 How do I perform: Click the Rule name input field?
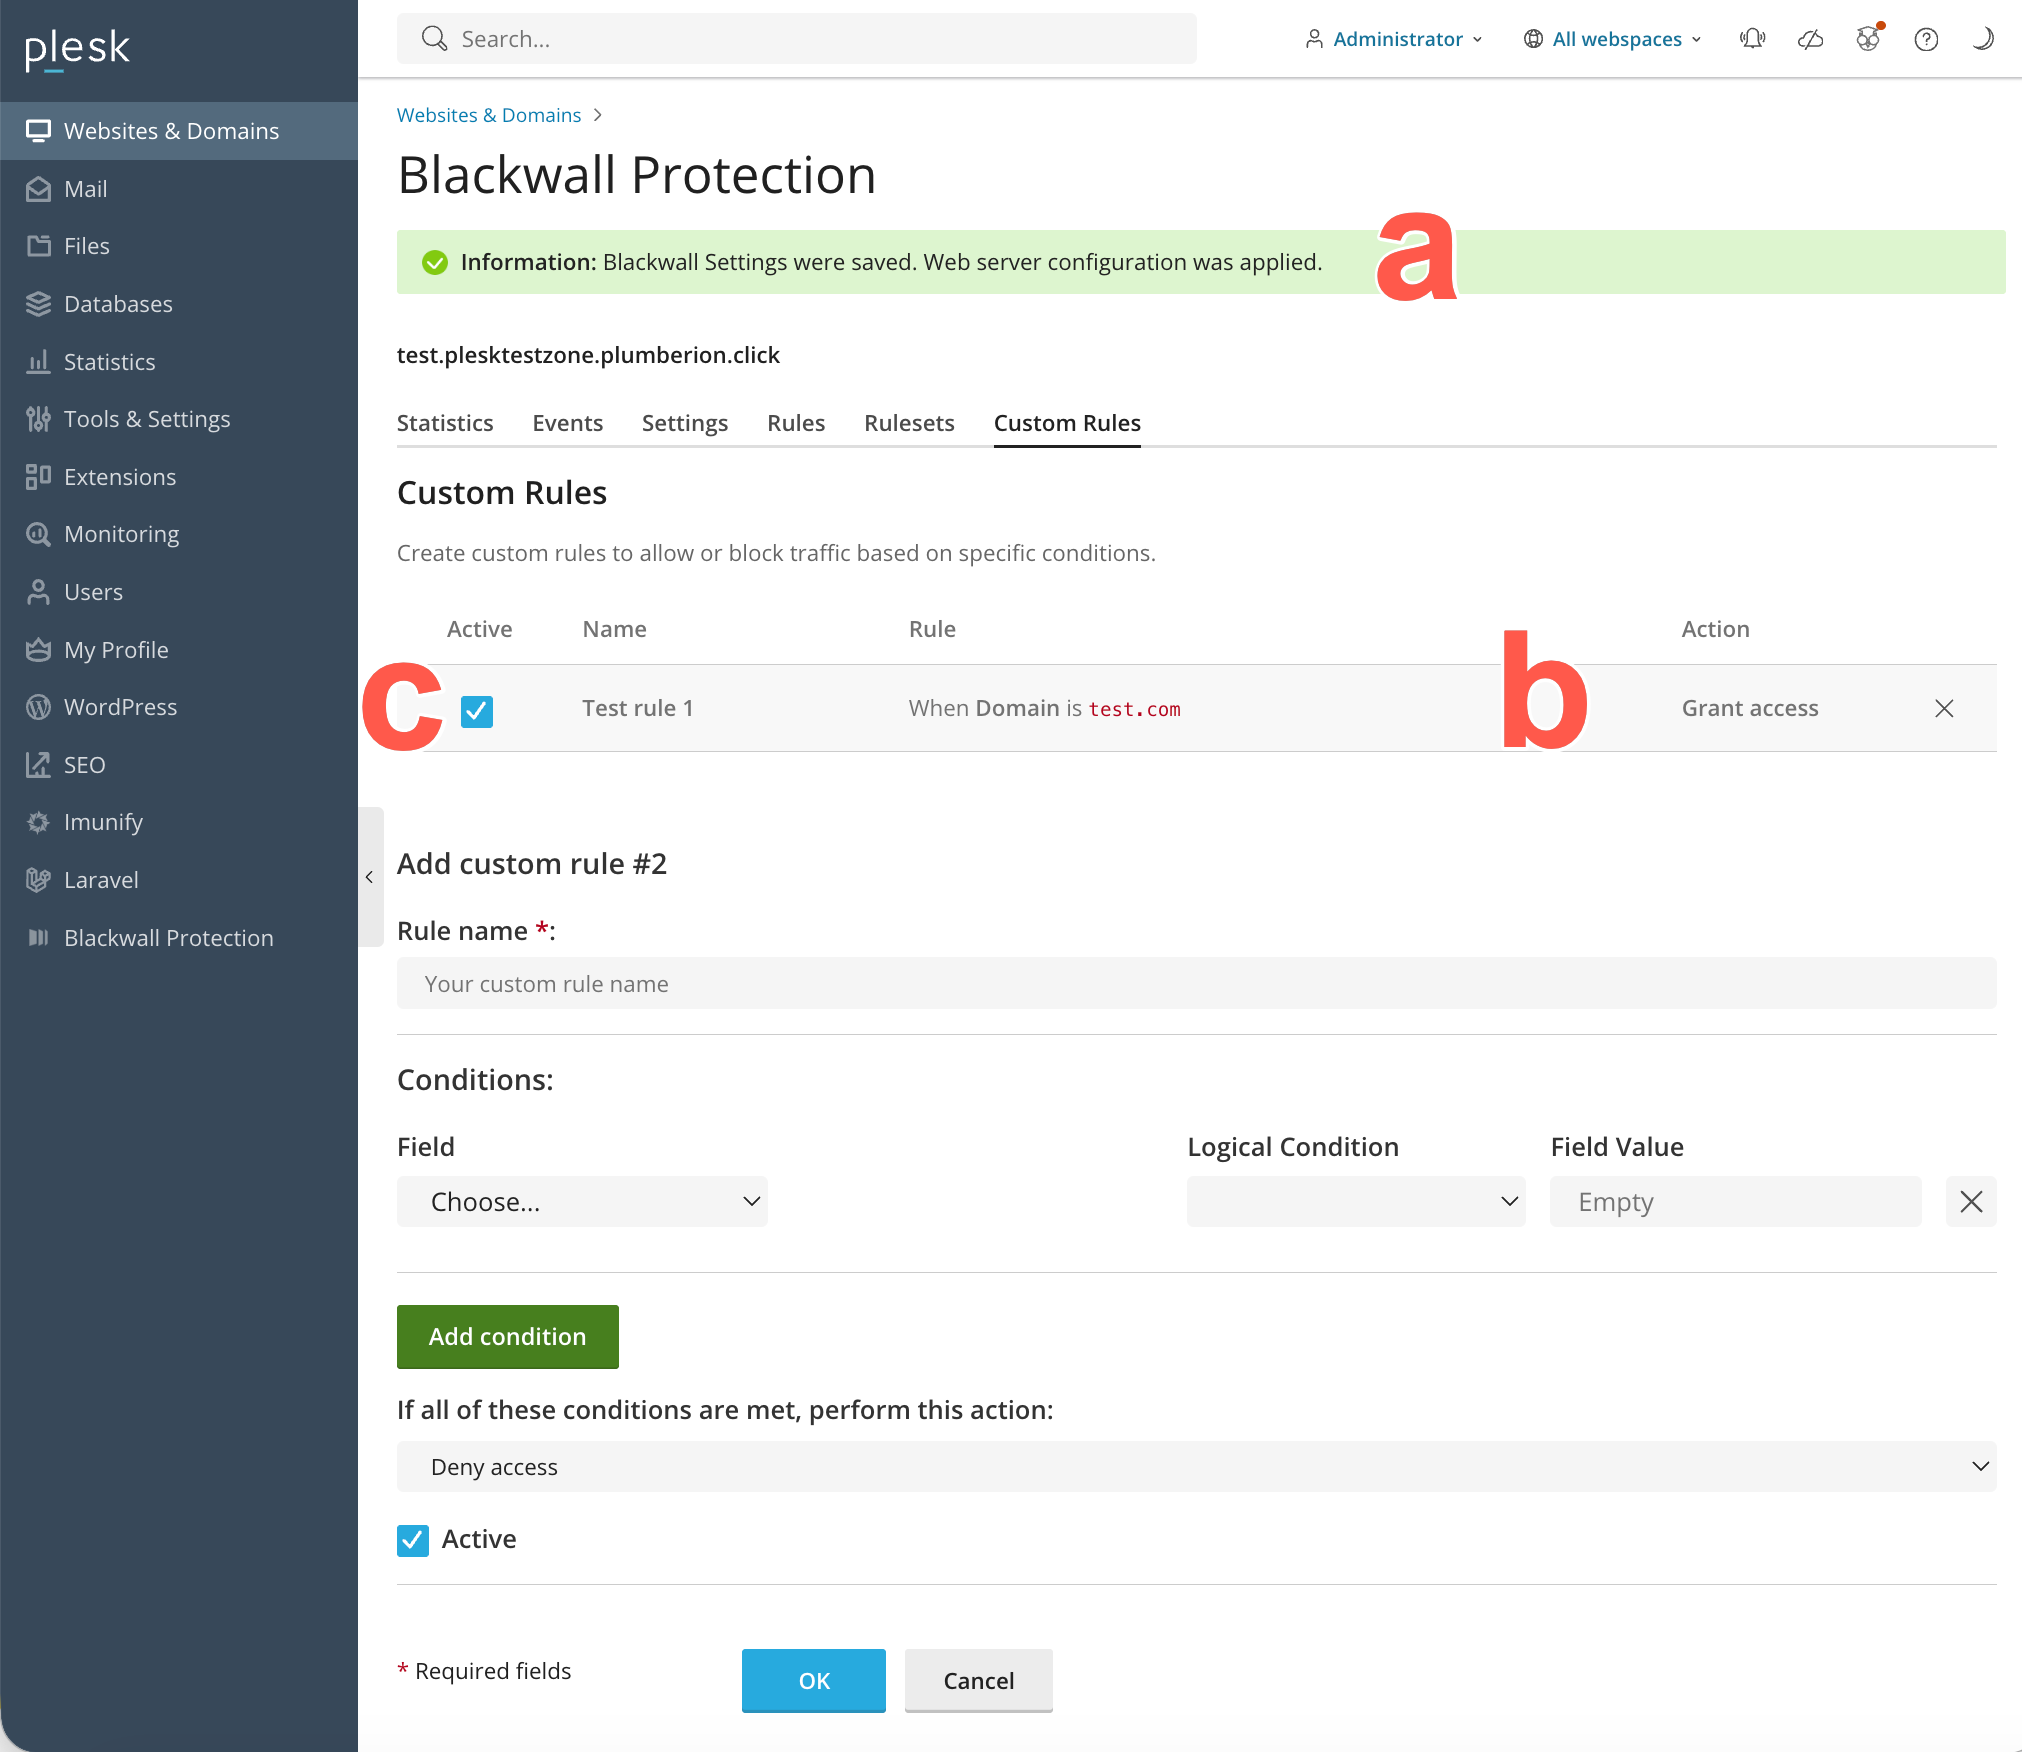click(x=1196, y=984)
